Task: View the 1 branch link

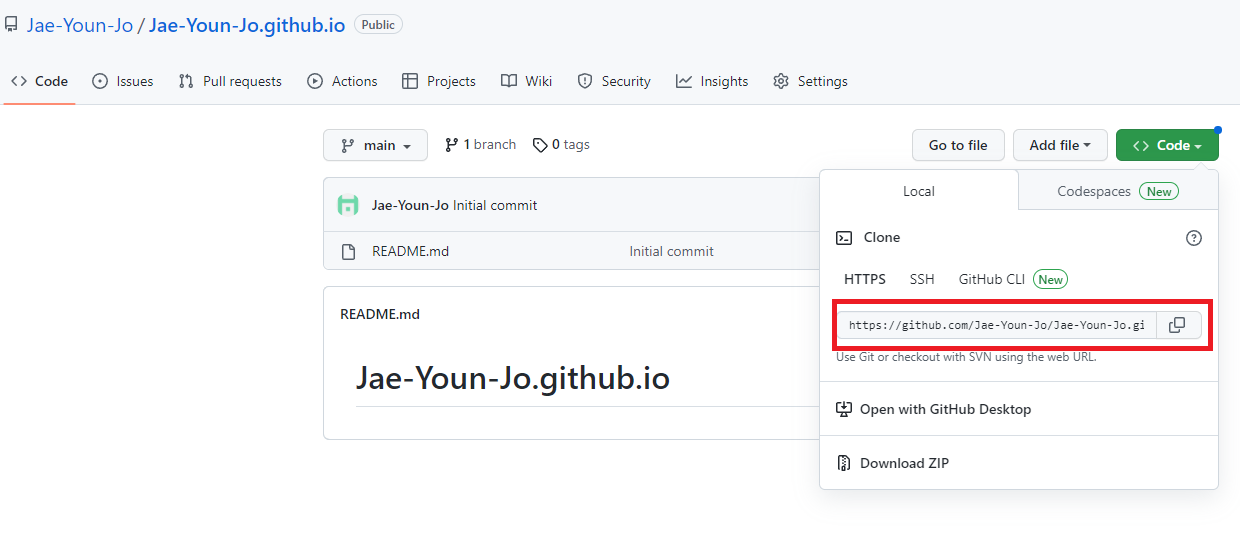Action: 480,145
